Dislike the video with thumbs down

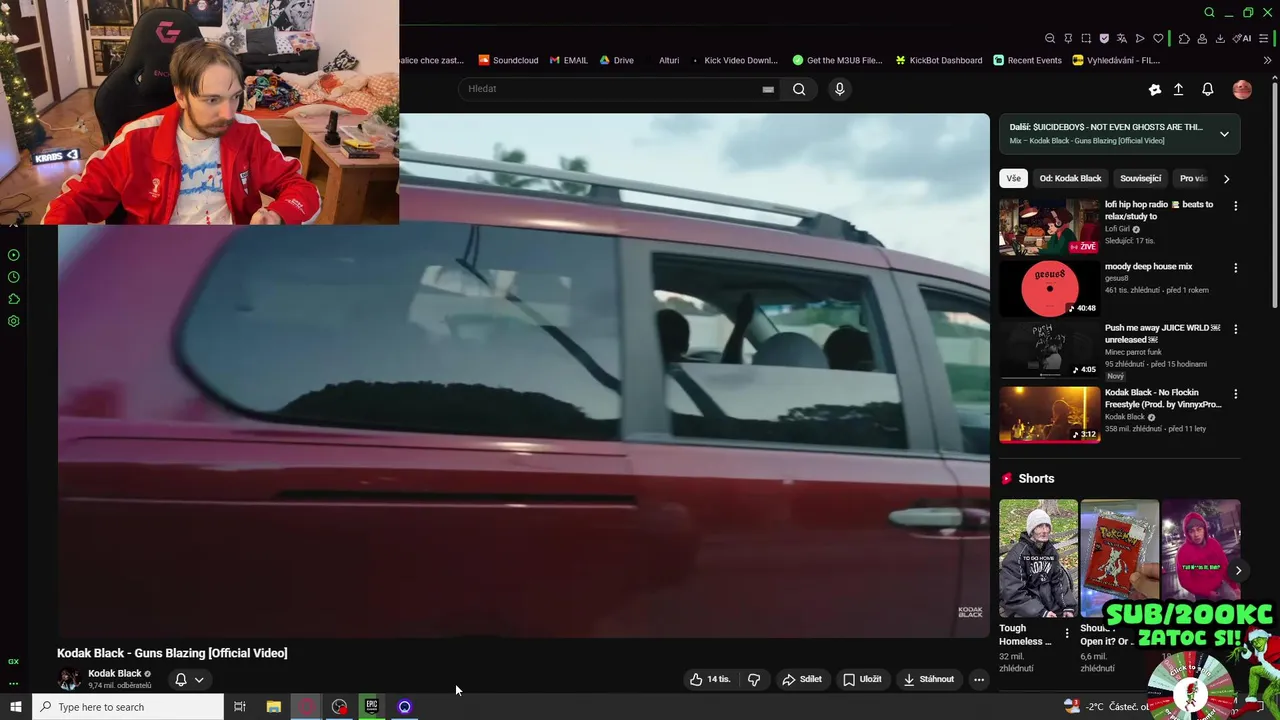754,679
